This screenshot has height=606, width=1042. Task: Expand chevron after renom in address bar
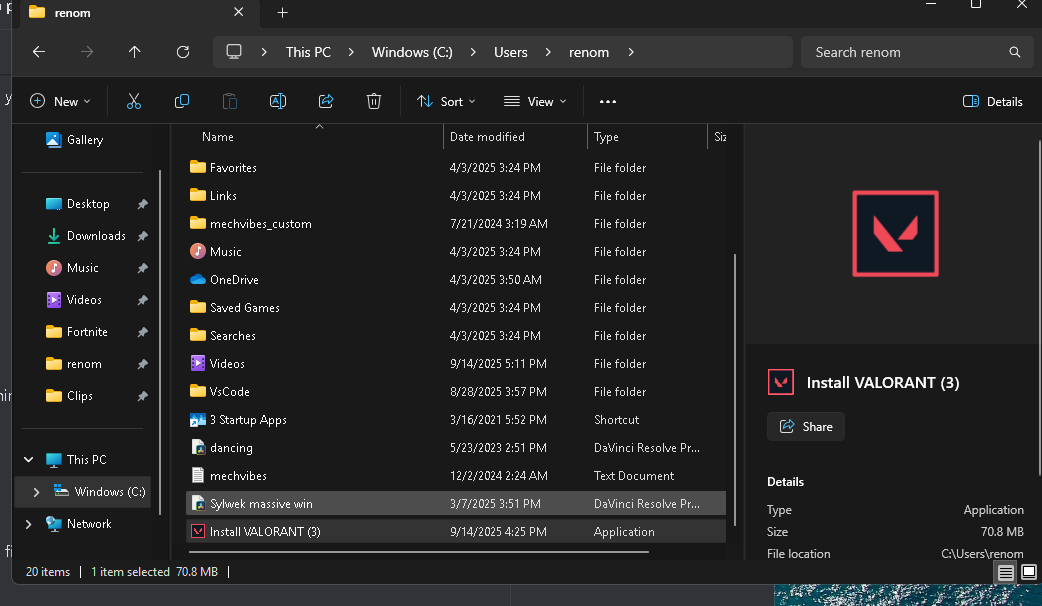631,52
